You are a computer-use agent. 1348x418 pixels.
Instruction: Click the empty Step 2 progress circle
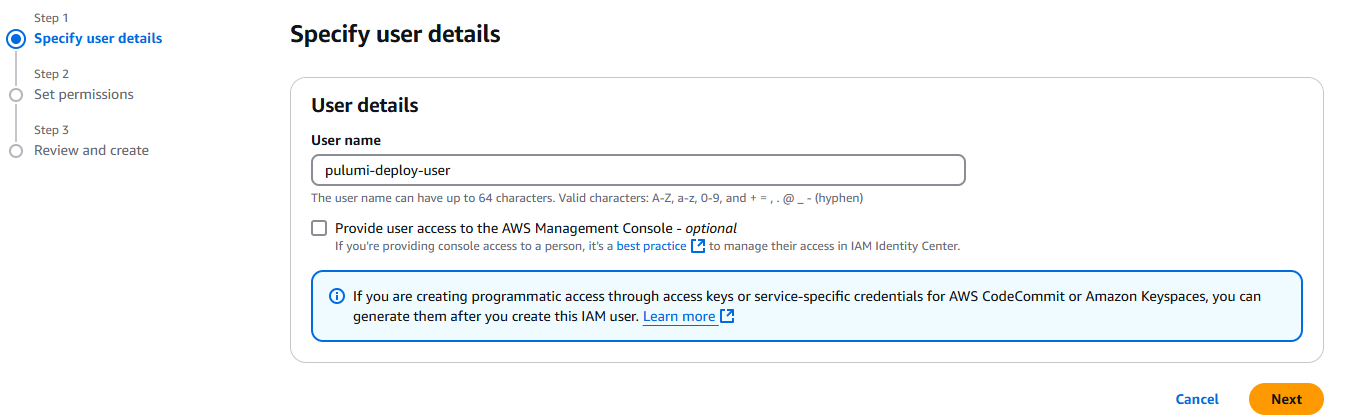click(x=15, y=95)
